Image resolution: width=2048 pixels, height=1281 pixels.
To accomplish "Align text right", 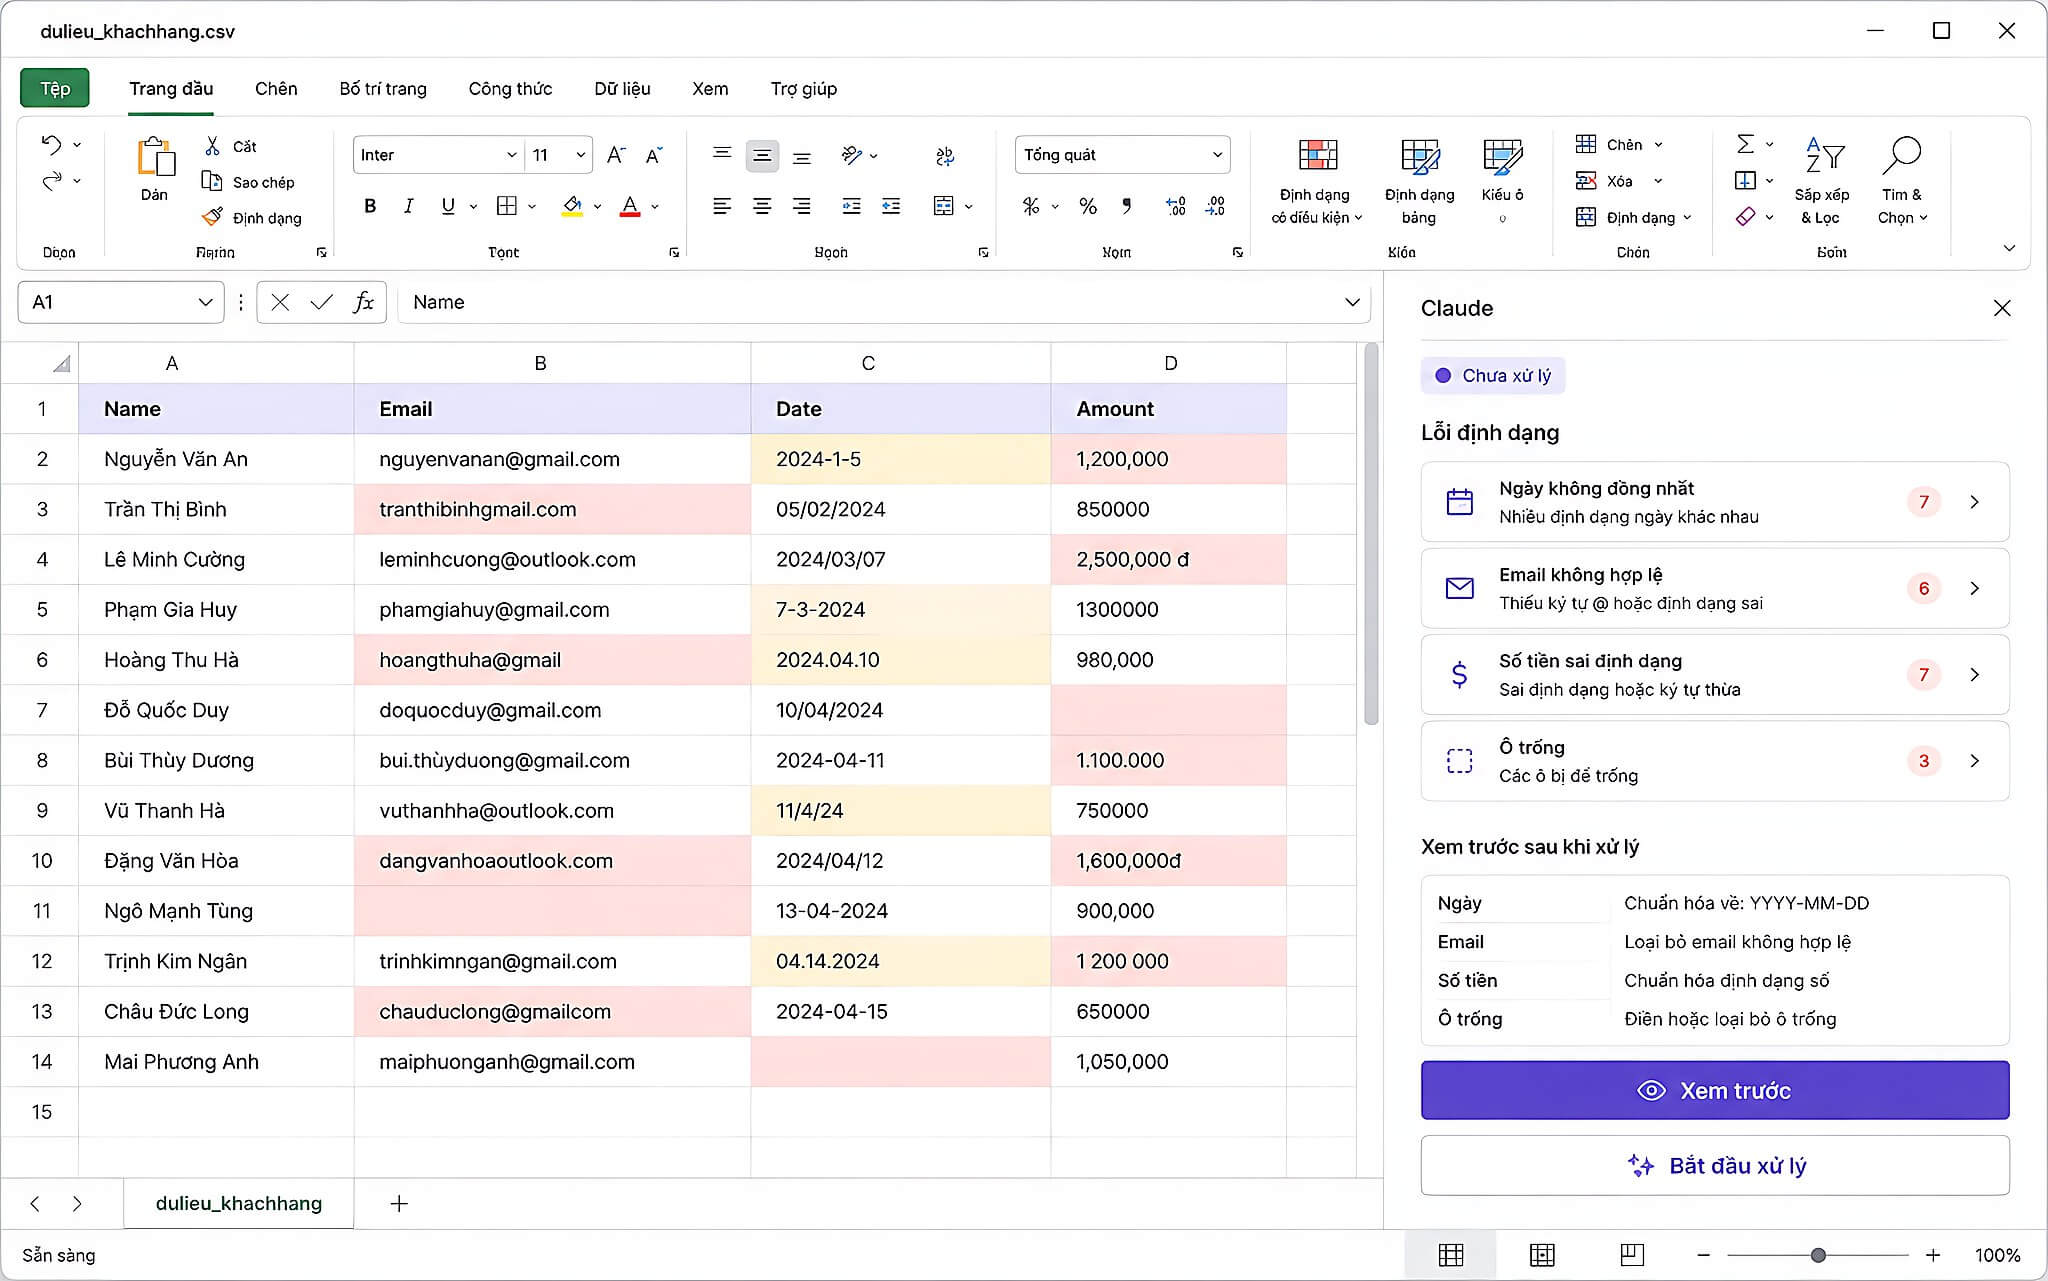I will (801, 206).
